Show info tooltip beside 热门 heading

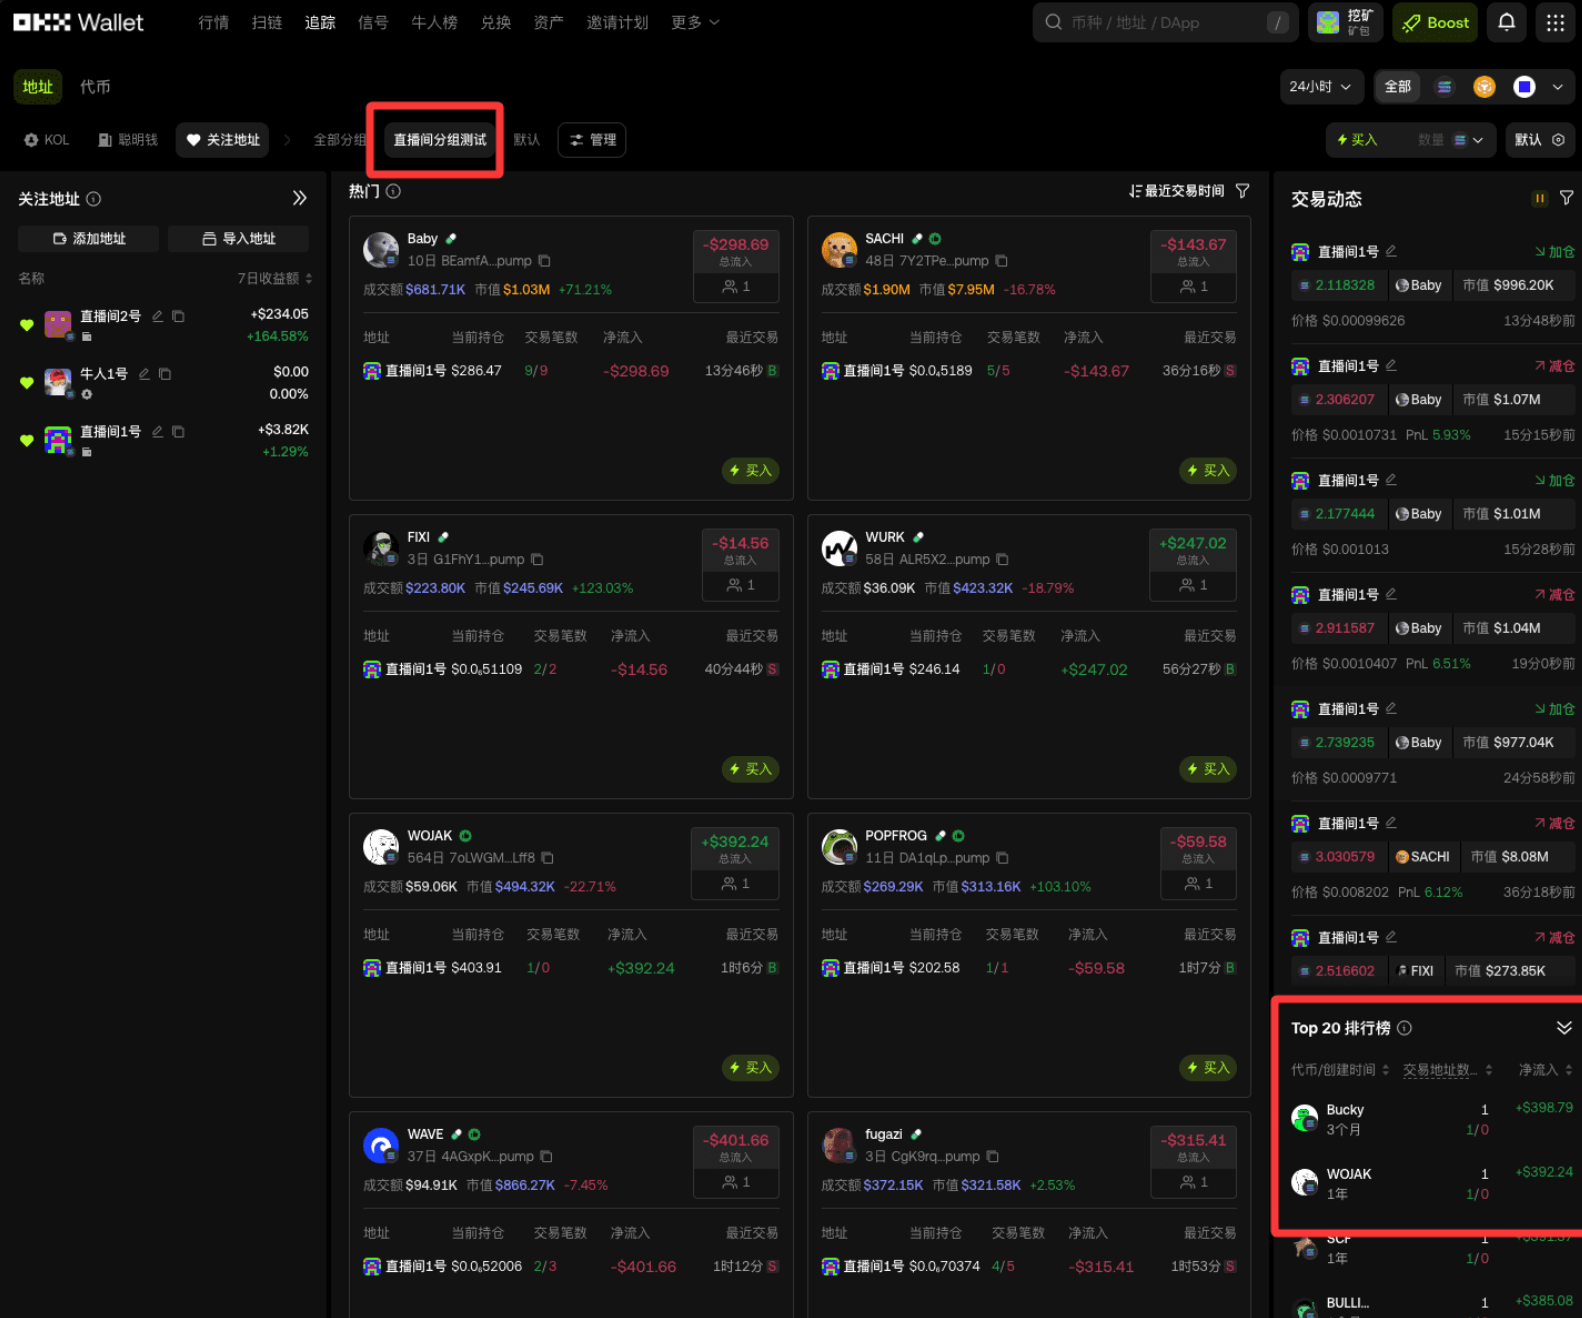(394, 191)
